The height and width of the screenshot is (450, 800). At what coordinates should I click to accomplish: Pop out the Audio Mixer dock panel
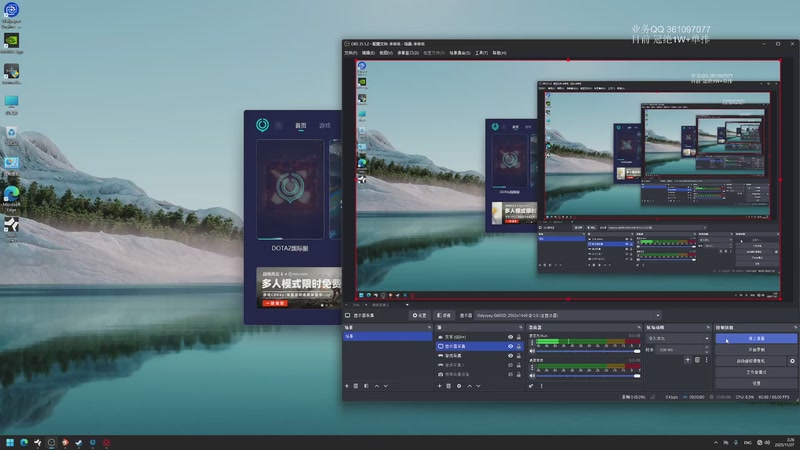click(638, 328)
